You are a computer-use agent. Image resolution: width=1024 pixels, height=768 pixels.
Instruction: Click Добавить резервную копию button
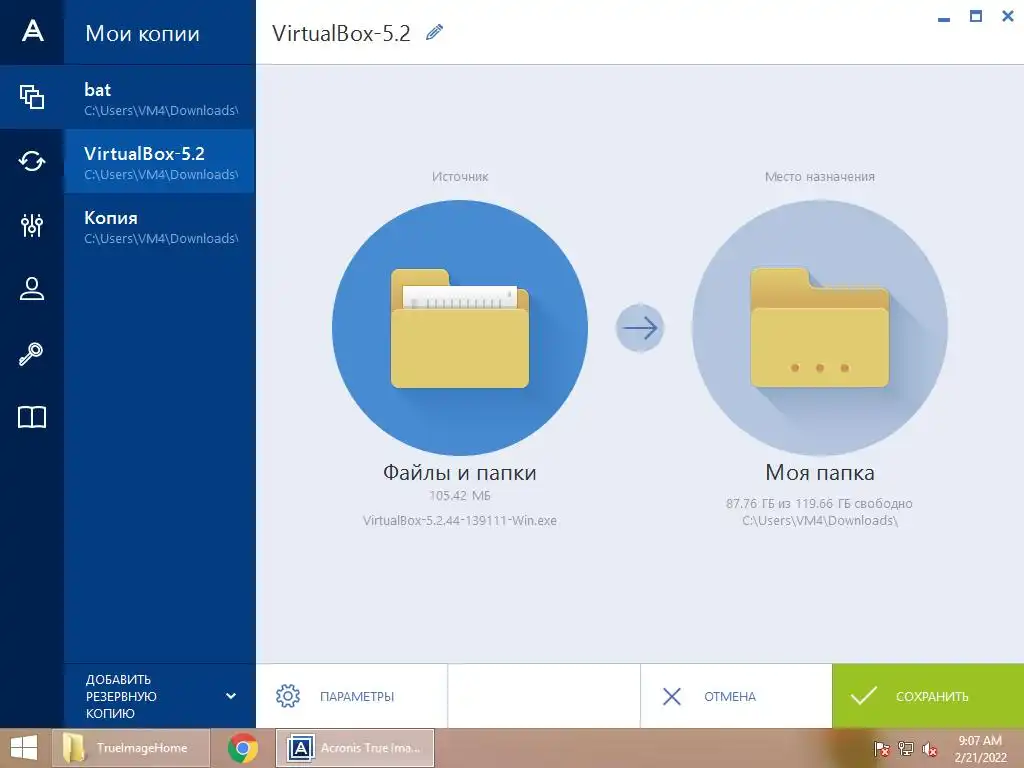pyautogui.click(x=160, y=696)
